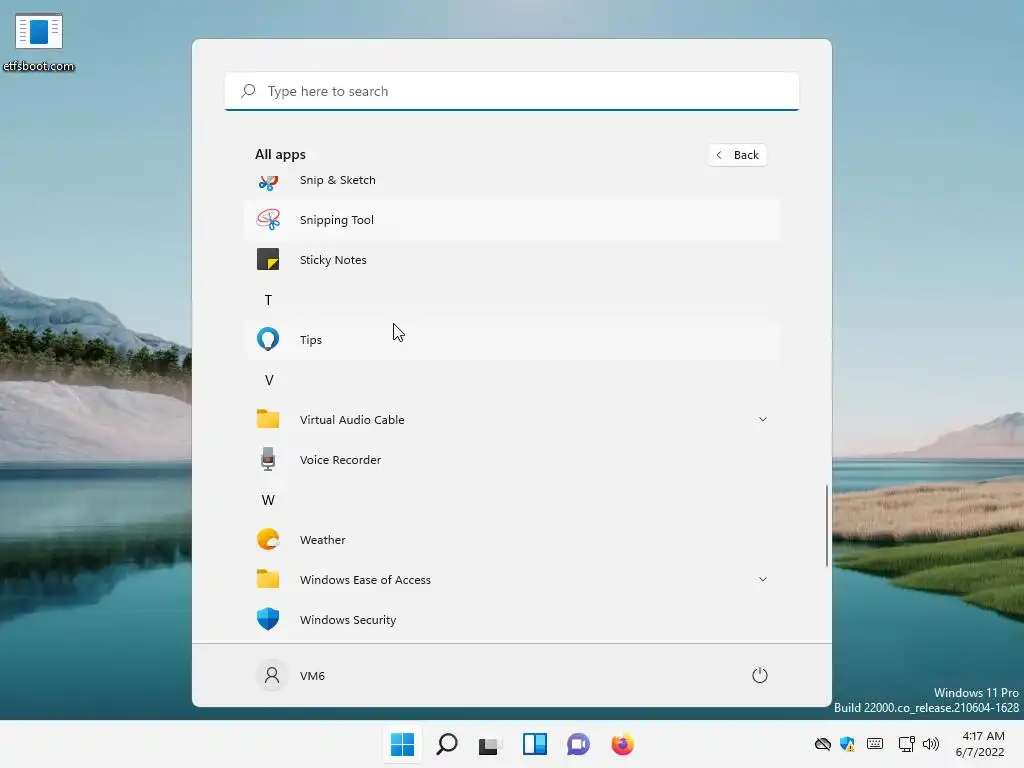
Task: Jump to letter V section header
Action: tap(268, 379)
